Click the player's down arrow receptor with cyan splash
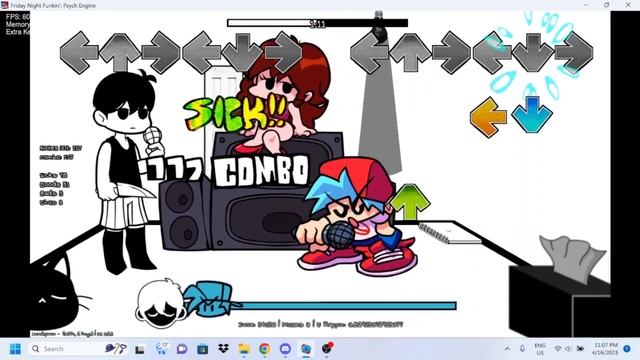640x360 pixels. click(533, 52)
